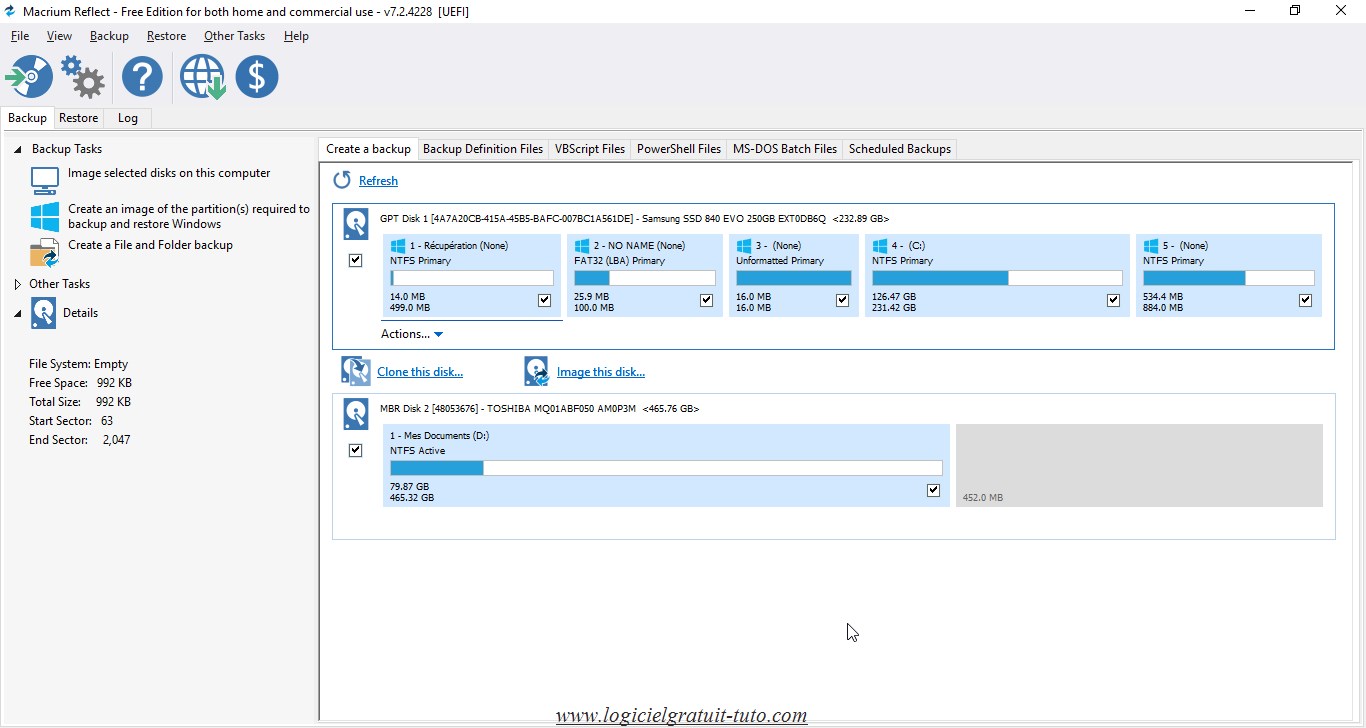Click Windows flag icon on C: partition
This screenshot has width=1366, height=728.
879,245
